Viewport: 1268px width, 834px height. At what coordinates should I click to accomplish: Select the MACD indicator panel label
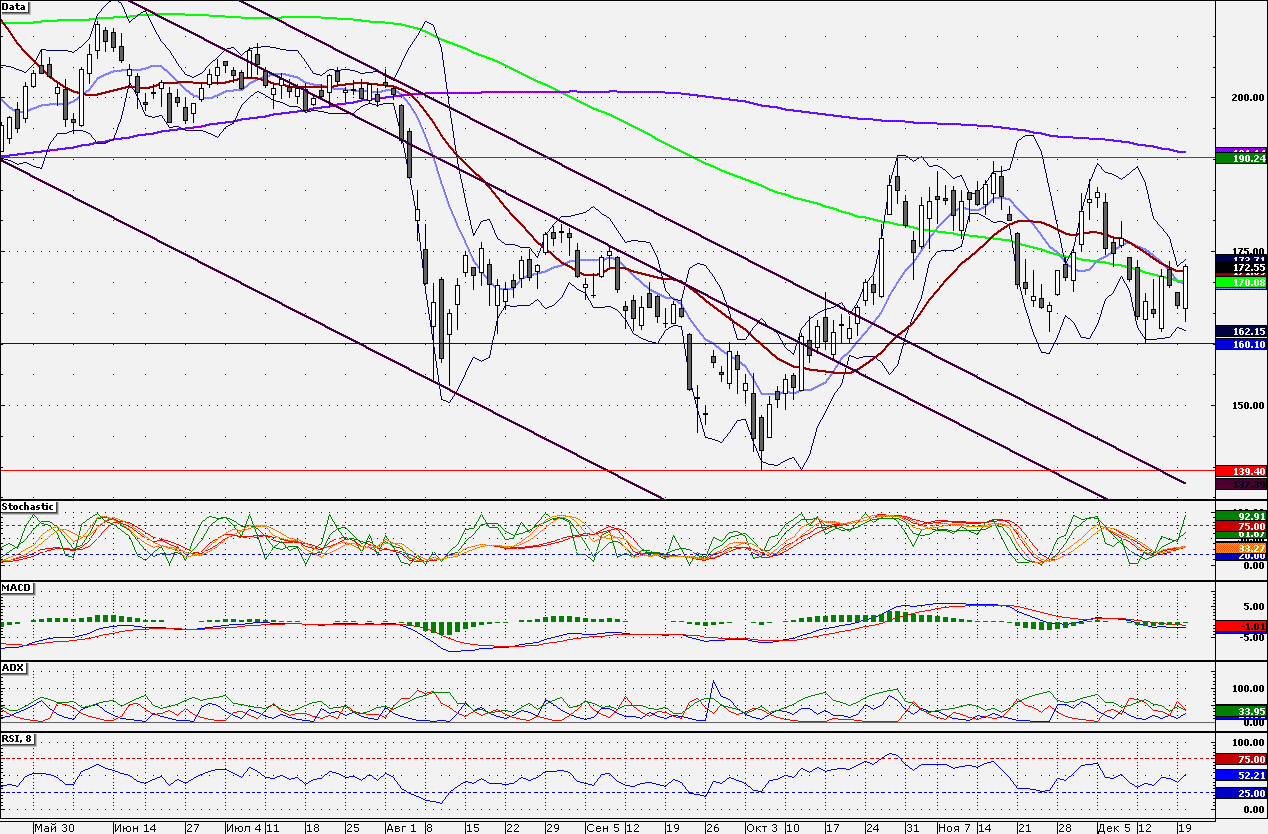[16, 587]
